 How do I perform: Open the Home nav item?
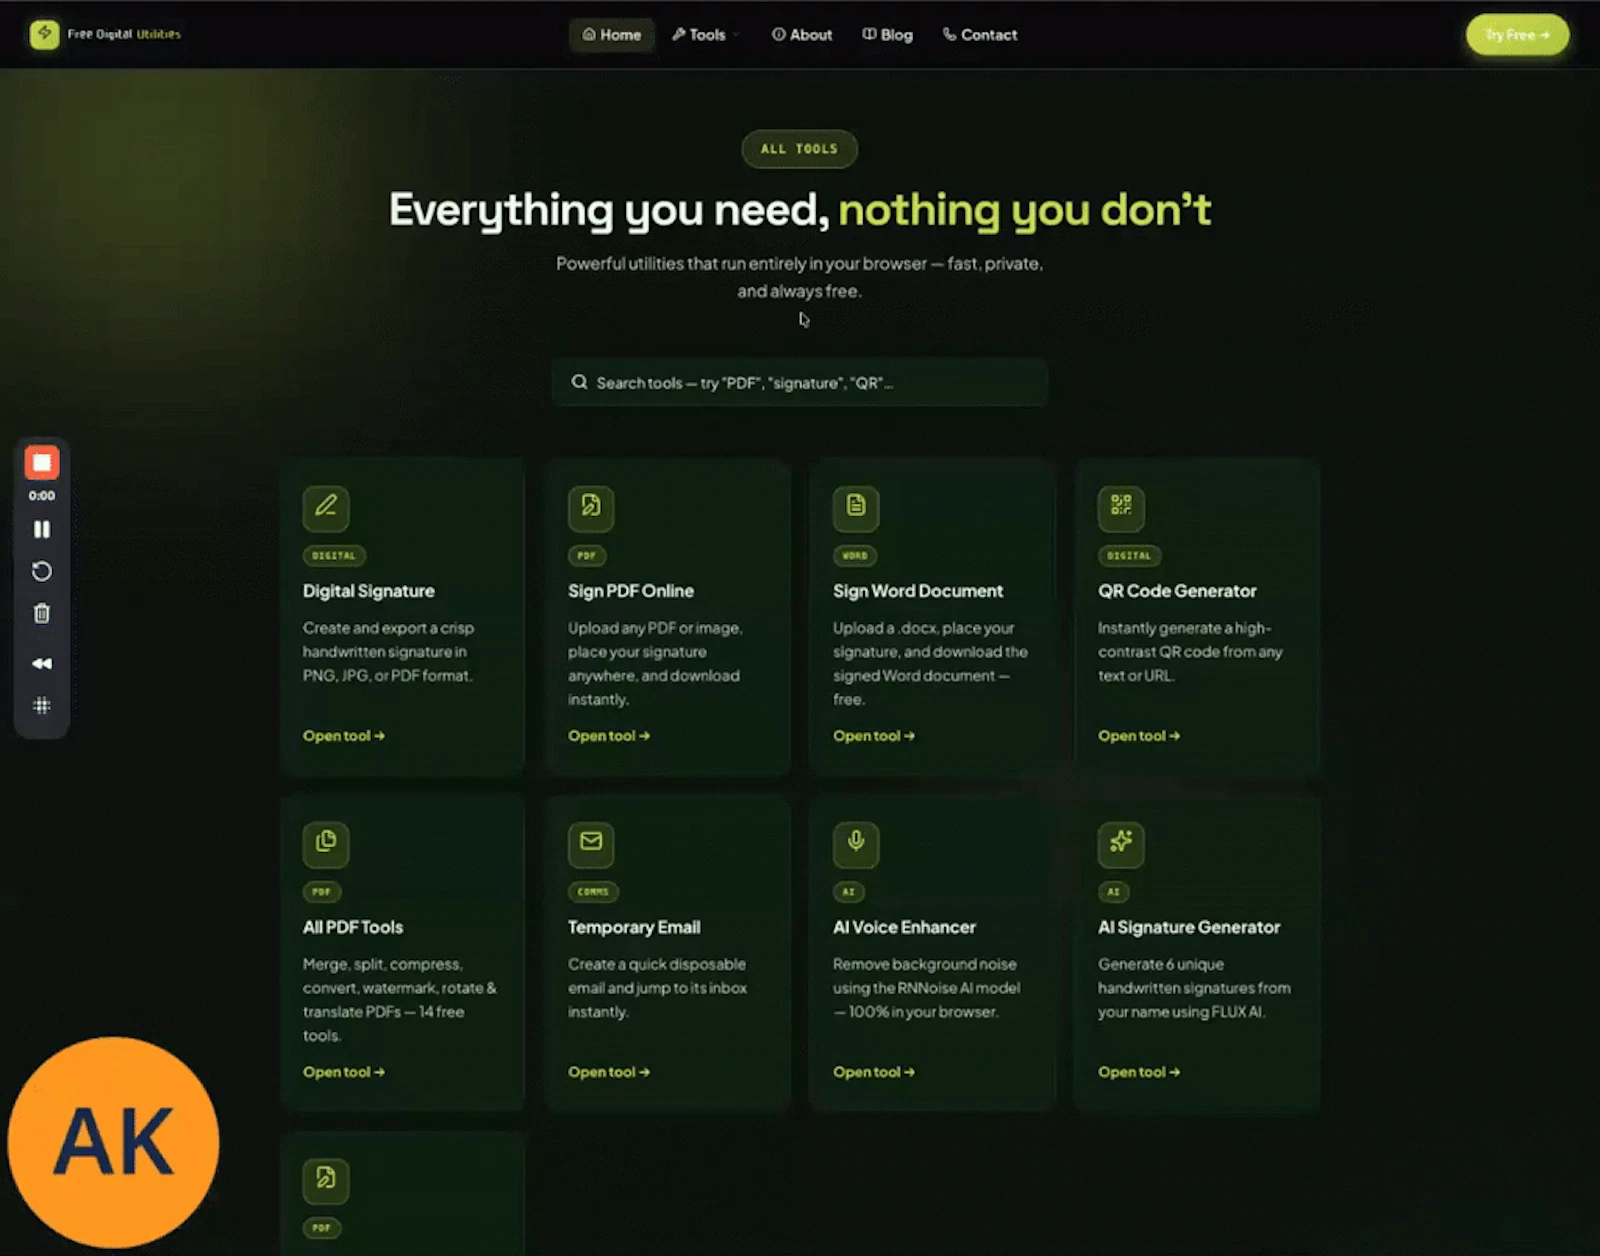pyautogui.click(x=612, y=35)
